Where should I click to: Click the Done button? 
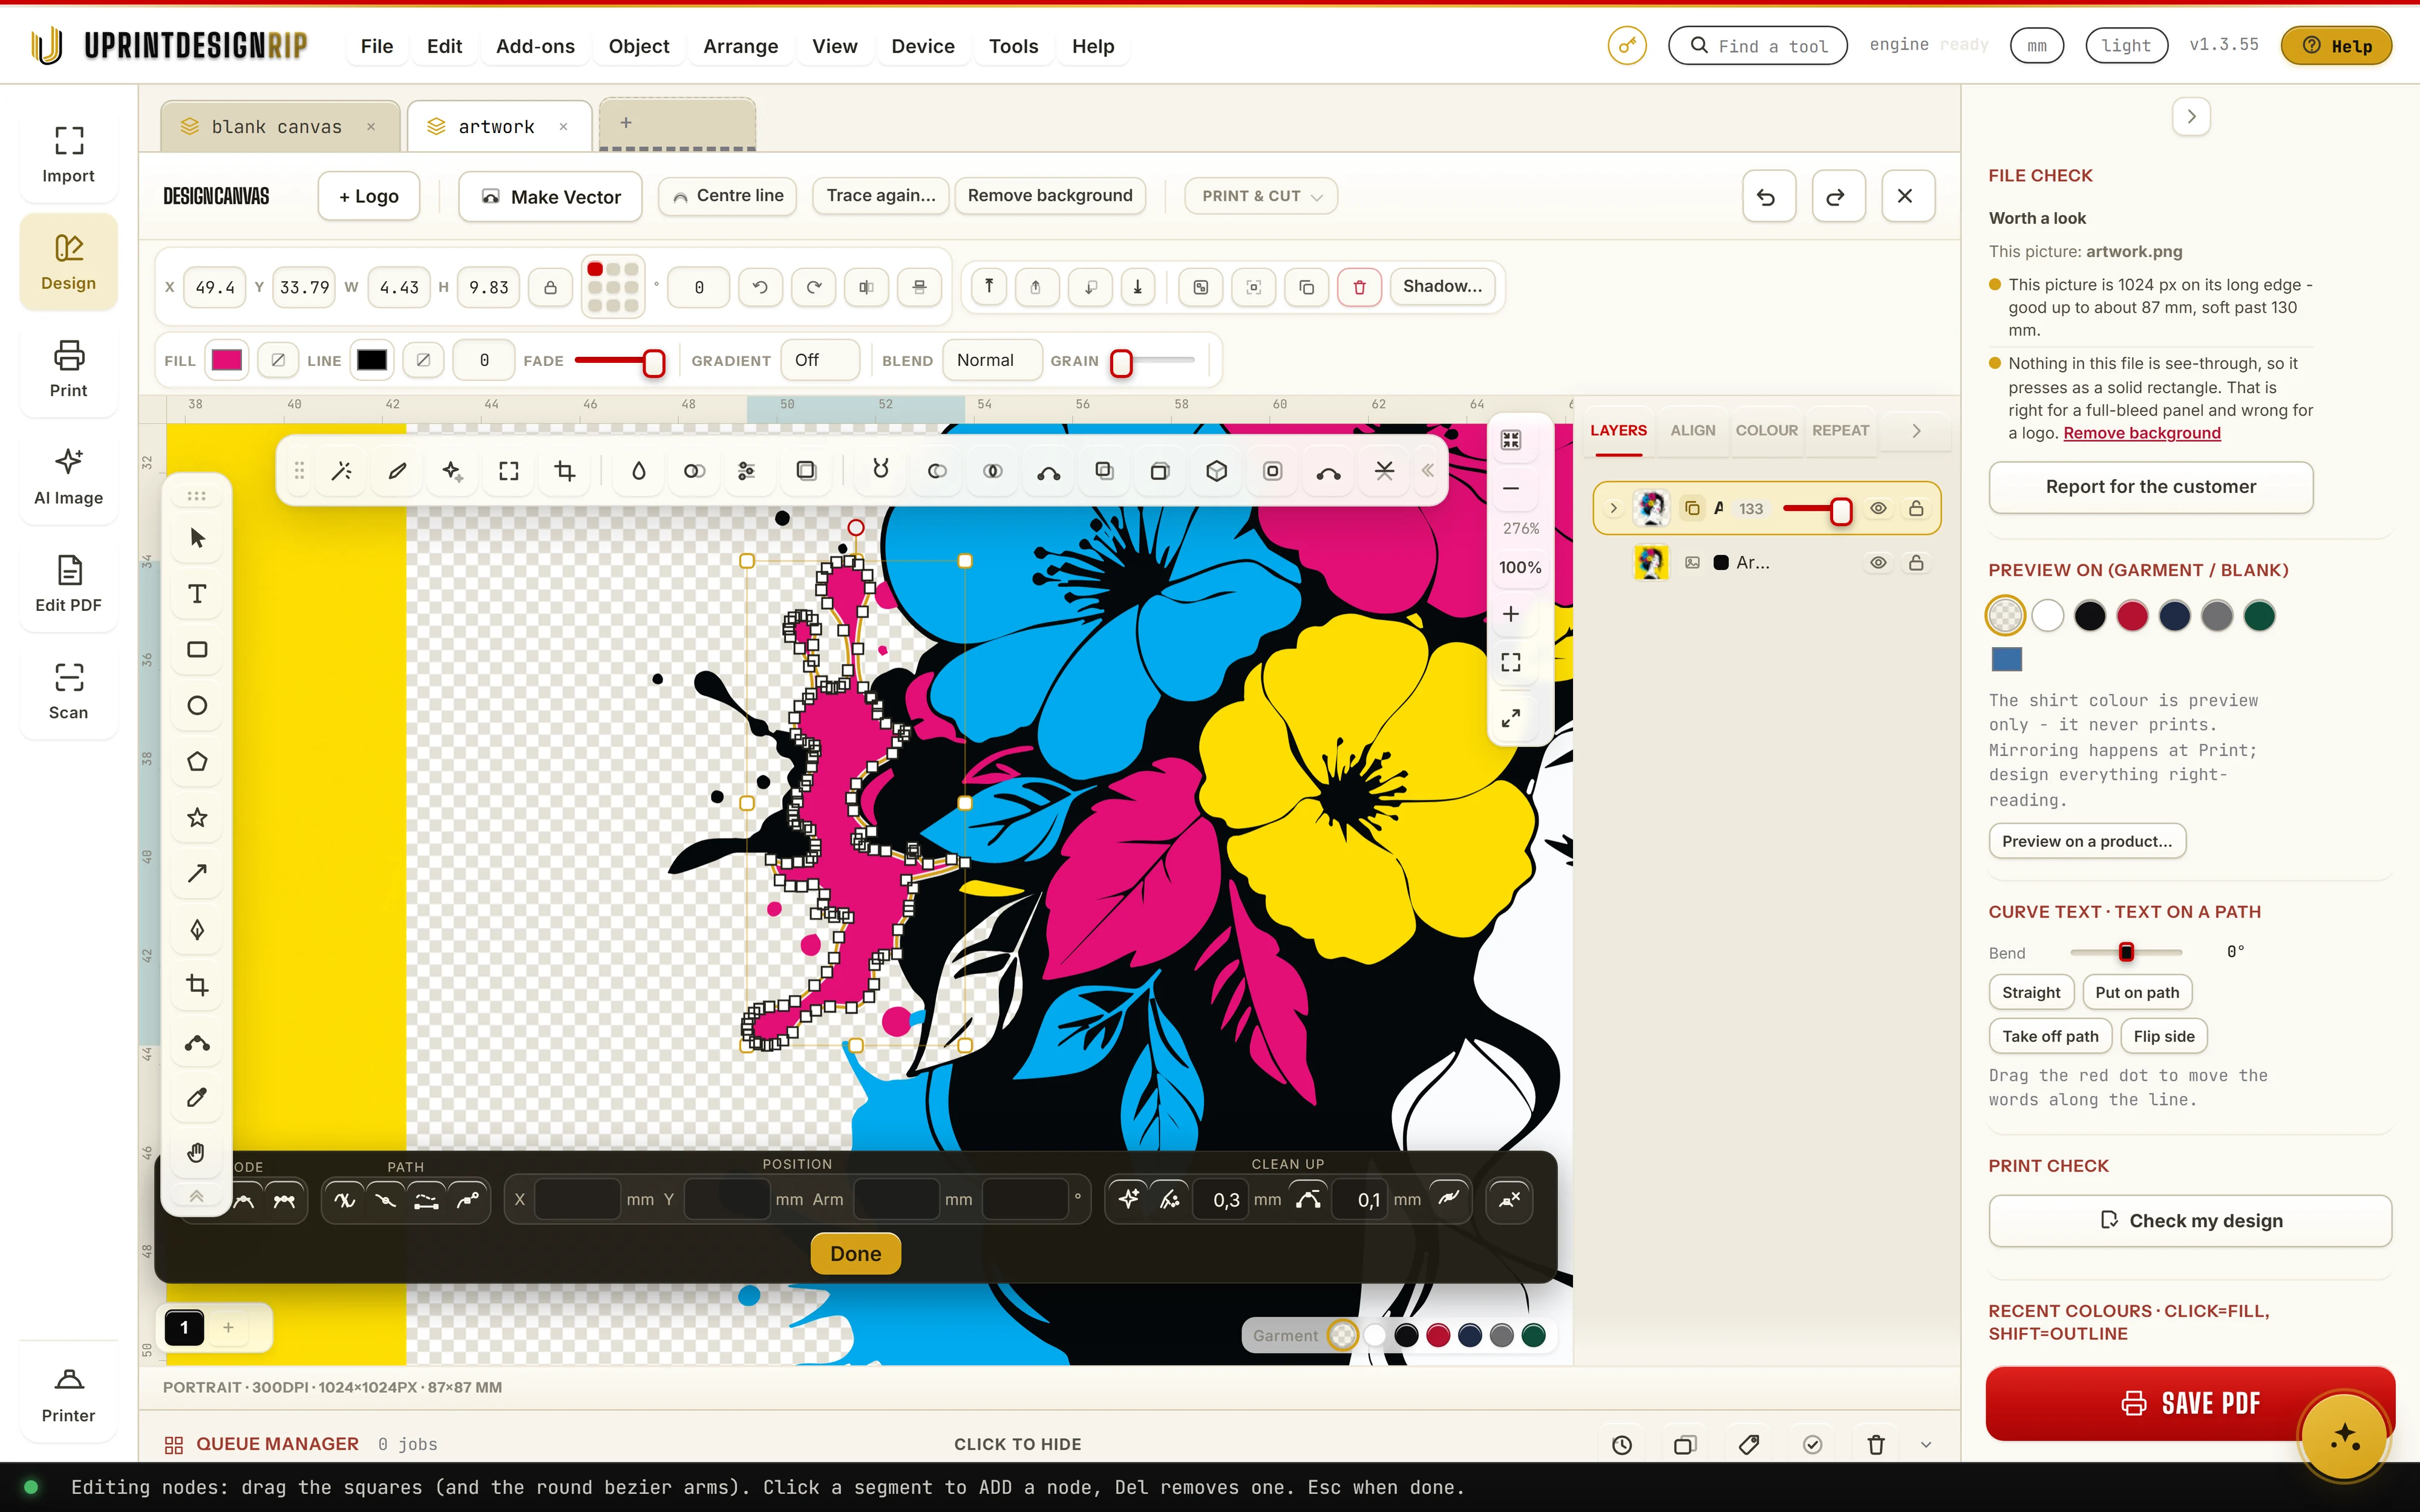point(855,1254)
